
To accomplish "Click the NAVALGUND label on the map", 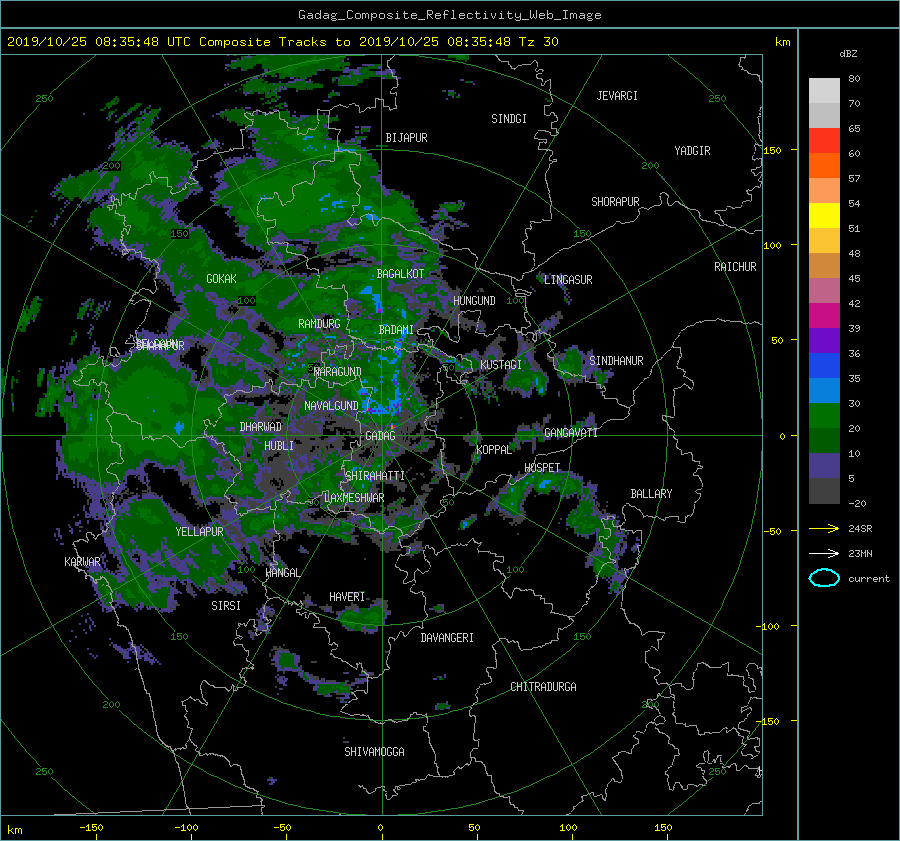I will click(331, 406).
